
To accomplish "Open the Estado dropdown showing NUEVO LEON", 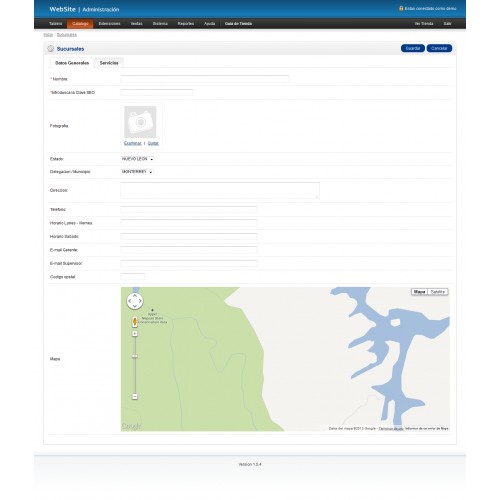I will tap(137, 159).
